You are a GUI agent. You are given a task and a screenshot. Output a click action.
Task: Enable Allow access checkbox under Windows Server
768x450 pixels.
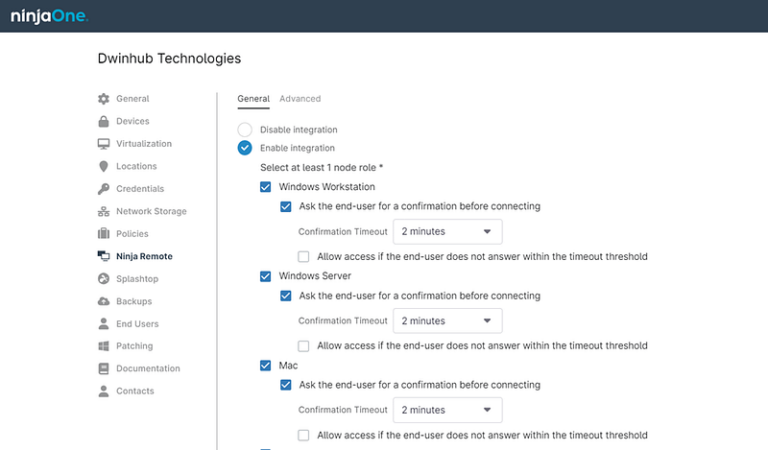304,346
